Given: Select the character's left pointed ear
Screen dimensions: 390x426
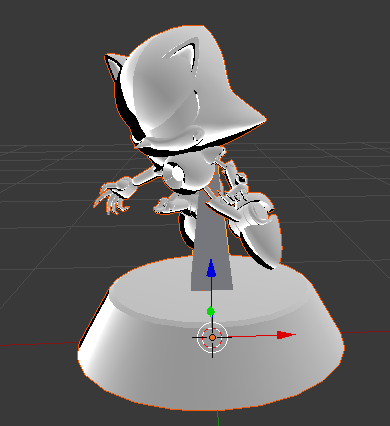Looking at the screenshot, I should point(114,68).
